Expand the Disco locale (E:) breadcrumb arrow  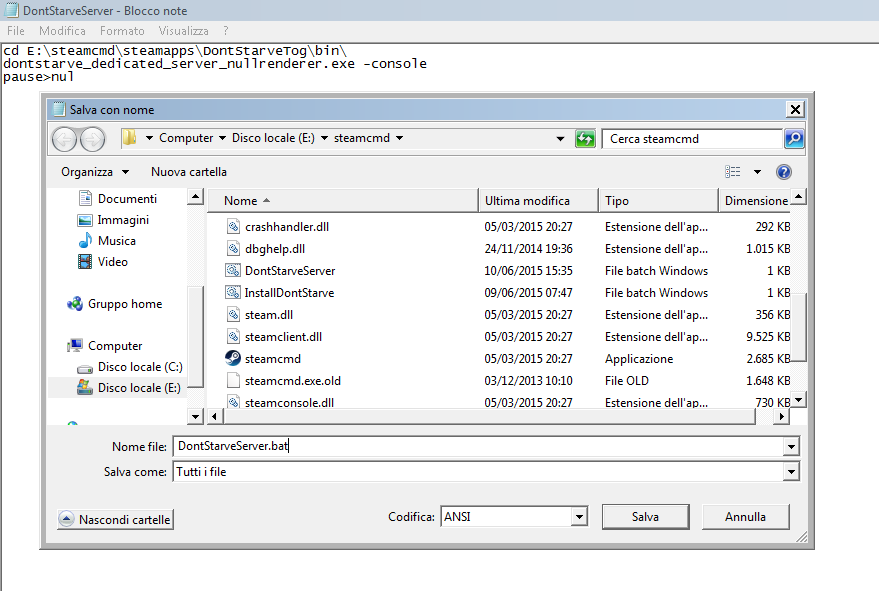324,138
